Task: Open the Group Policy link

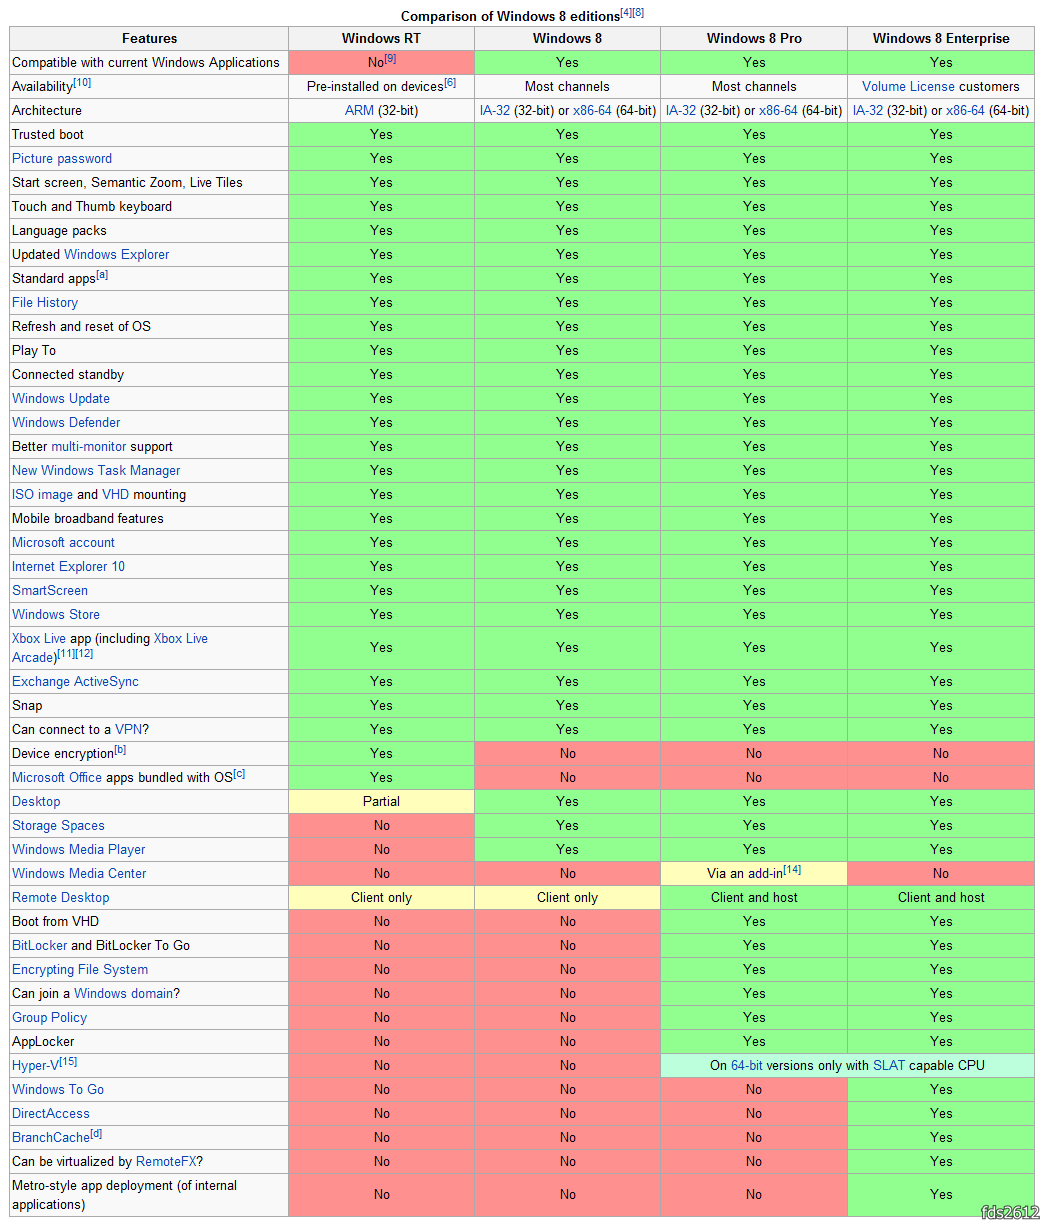Action: 49,1017
